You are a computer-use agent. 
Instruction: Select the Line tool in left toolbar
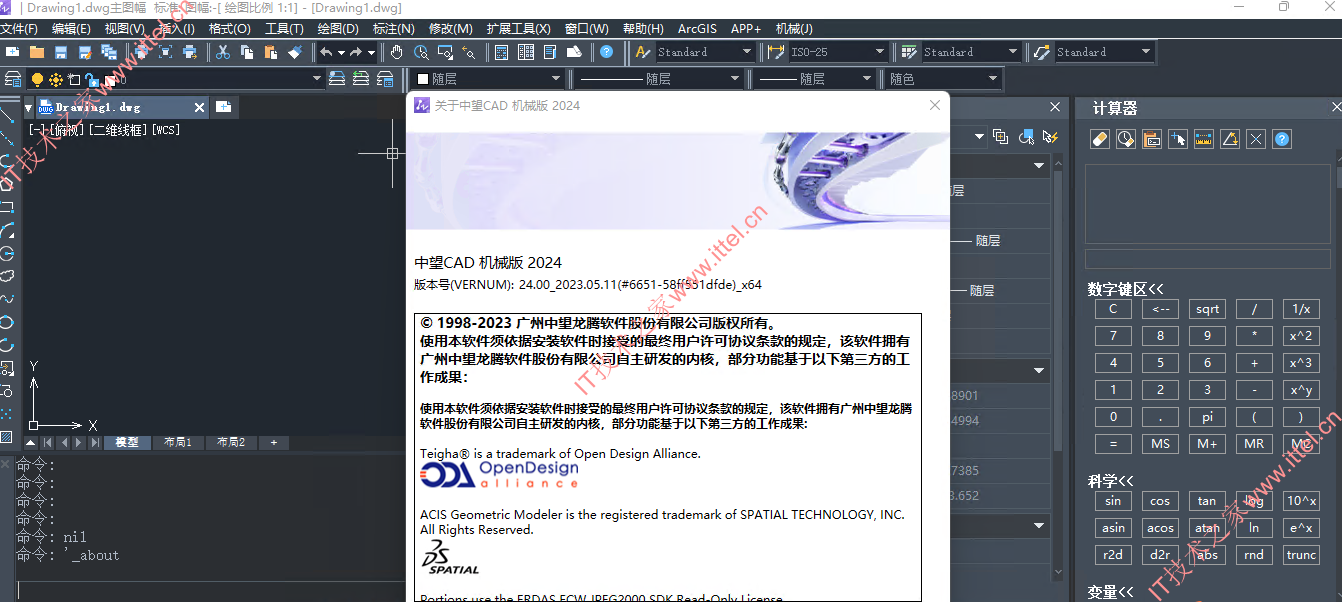pyautogui.click(x=8, y=116)
